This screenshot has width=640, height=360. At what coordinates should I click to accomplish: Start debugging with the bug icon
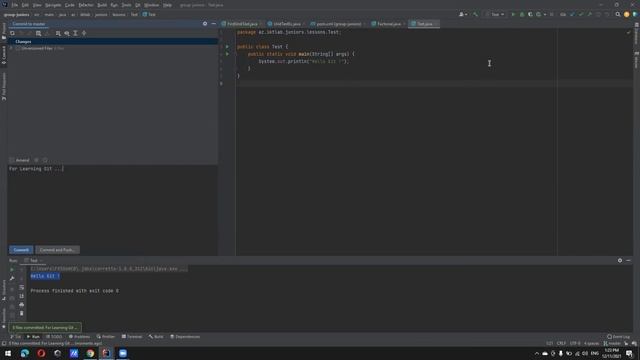pos(522,14)
